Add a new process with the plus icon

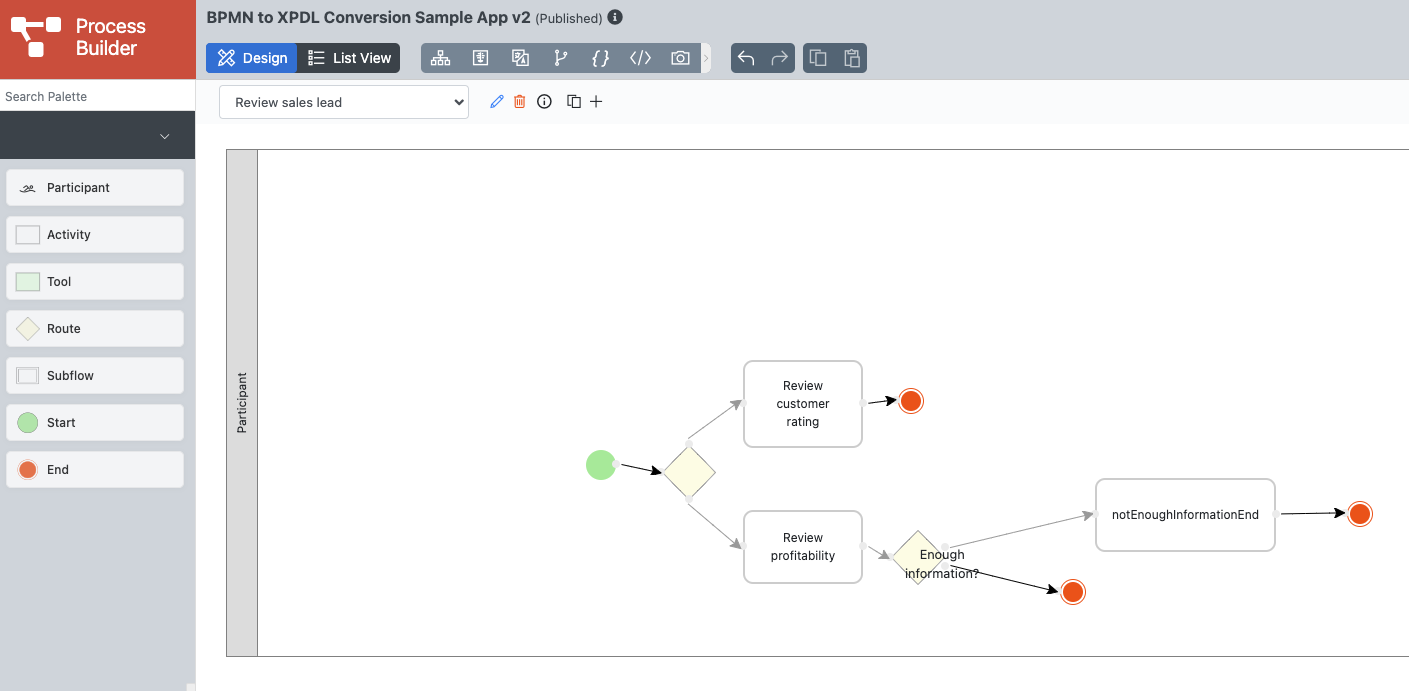point(596,102)
